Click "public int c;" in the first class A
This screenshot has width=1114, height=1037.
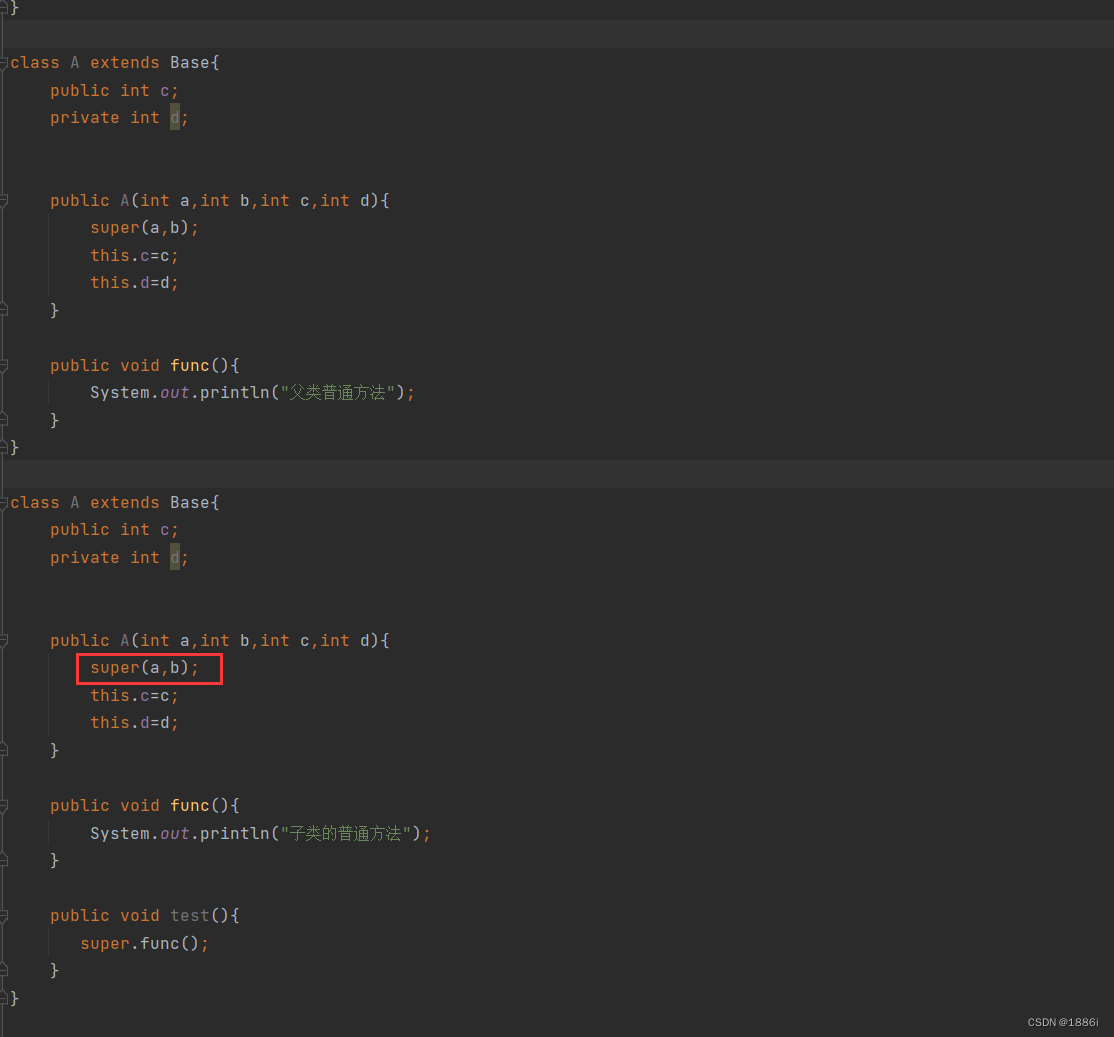click(114, 91)
